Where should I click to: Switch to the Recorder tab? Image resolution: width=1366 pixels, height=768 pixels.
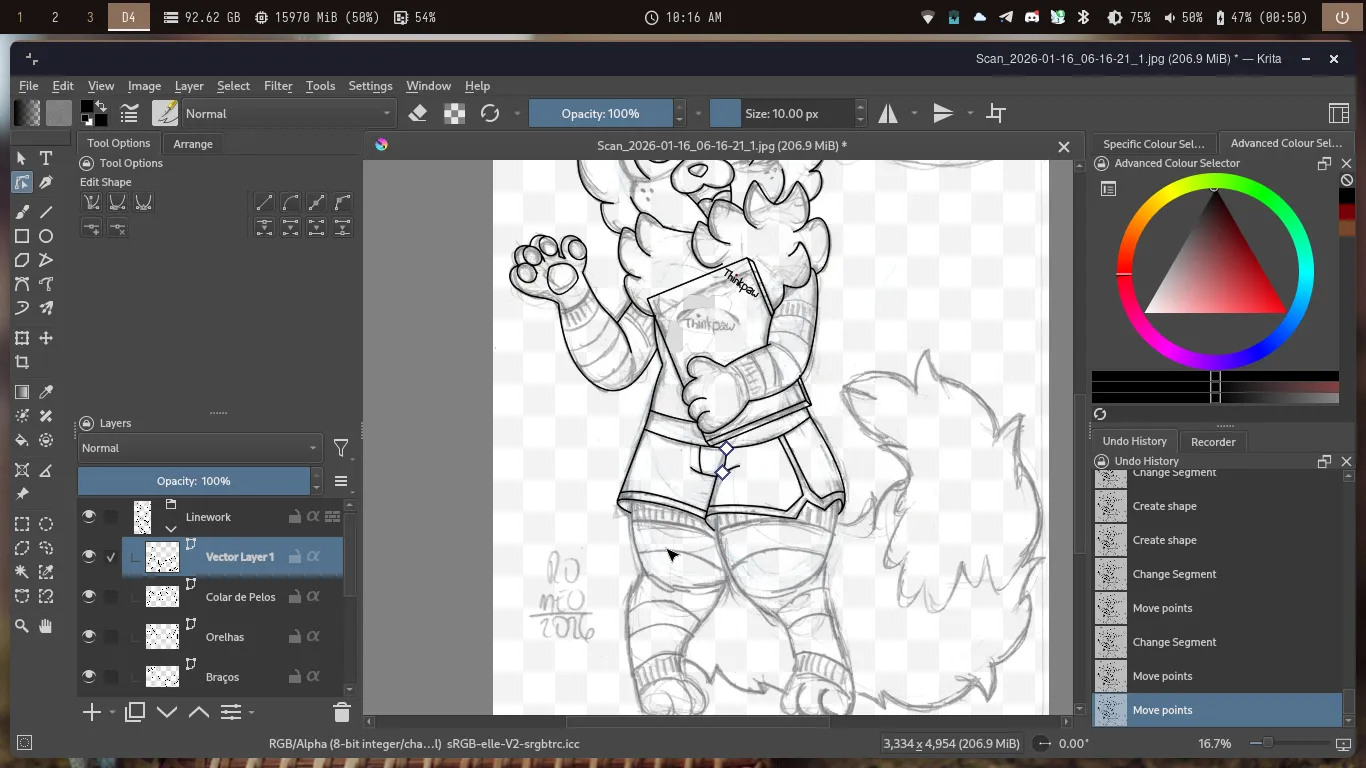pos(1213,442)
